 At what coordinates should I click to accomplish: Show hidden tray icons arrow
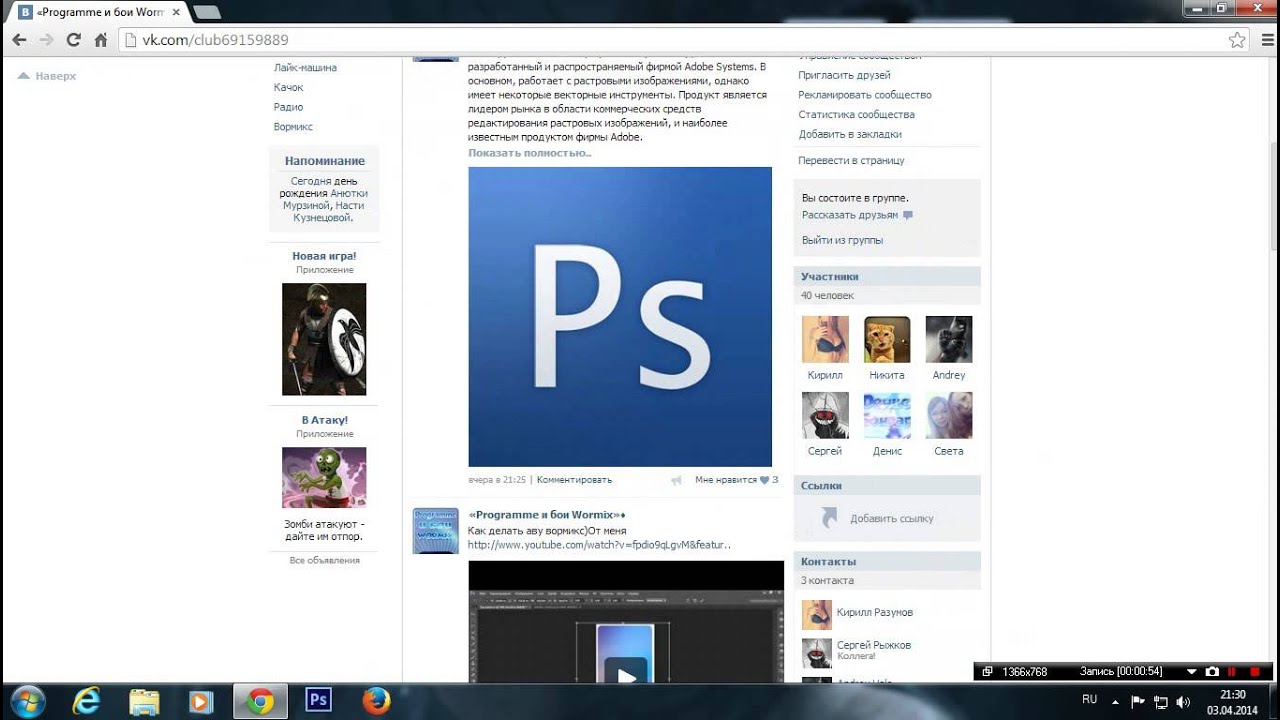point(1116,701)
